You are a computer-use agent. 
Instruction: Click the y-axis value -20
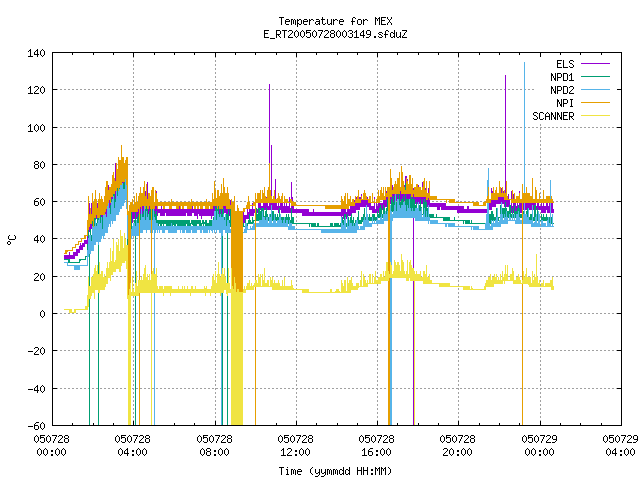pos(36,351)
